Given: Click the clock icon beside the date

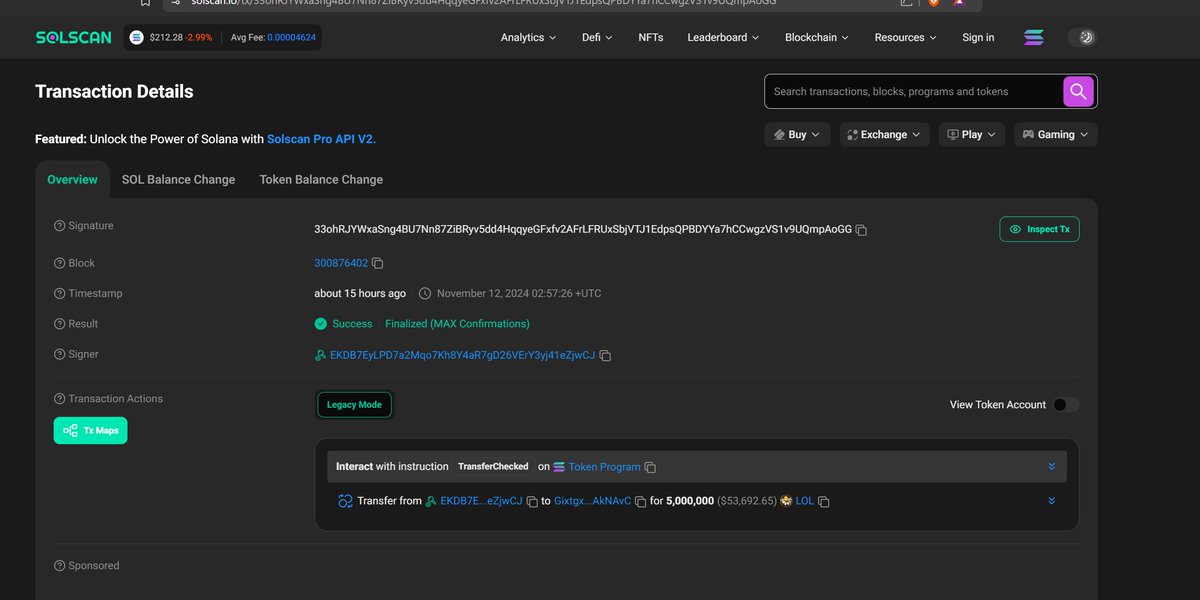Looking at the screenshot, I should tap(425, 294).
